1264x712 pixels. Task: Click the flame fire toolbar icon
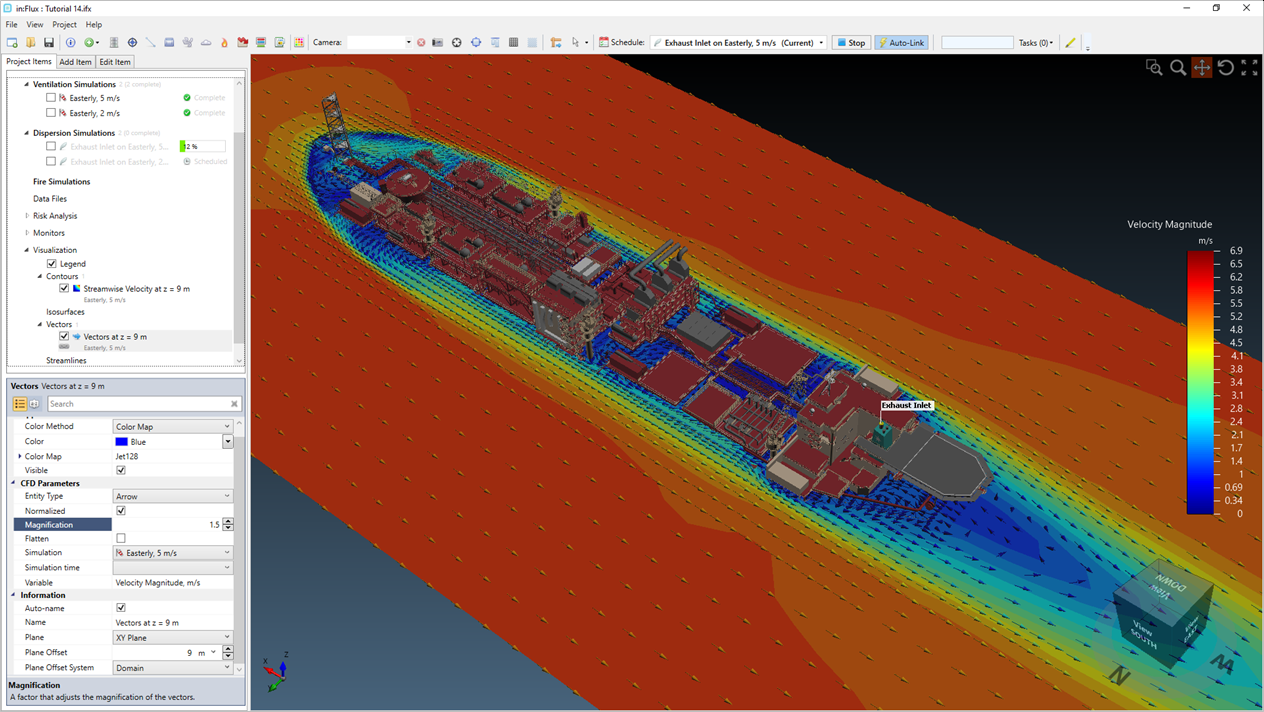tap(224, 43)
